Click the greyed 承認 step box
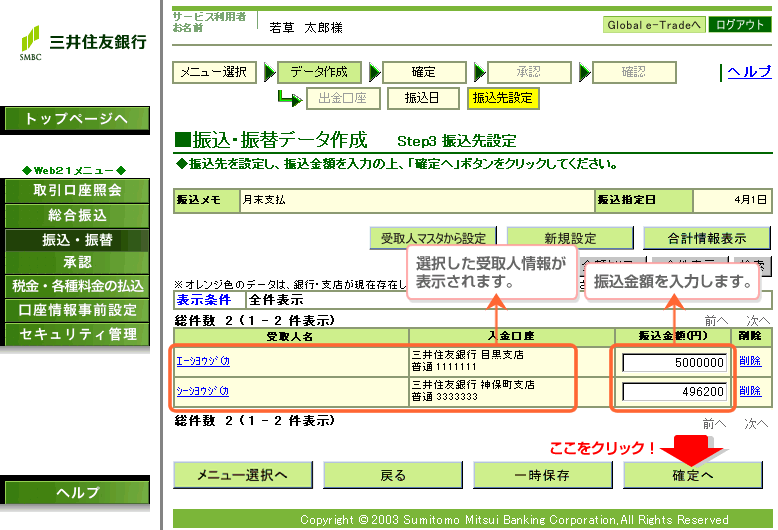Screen dimensions: 778x530 point(529,72)
